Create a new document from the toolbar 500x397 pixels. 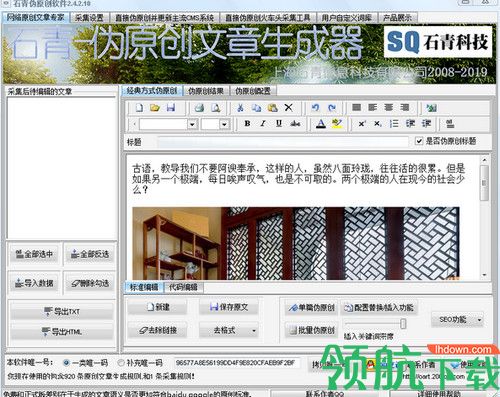pyautogui.click(x=139, y=108)
